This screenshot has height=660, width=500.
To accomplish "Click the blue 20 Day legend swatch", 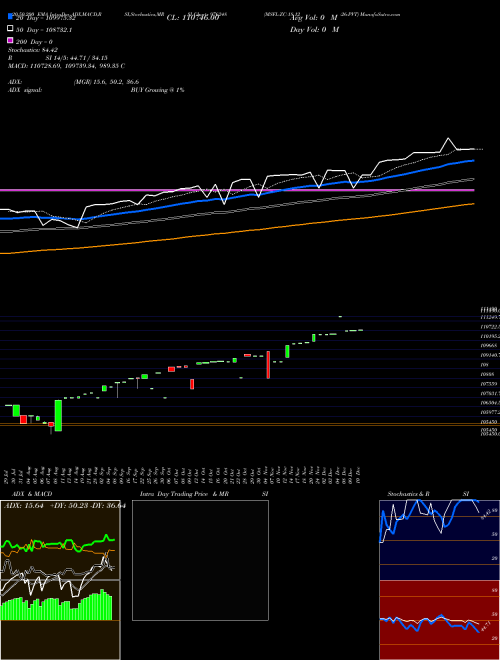I will 10,17.
